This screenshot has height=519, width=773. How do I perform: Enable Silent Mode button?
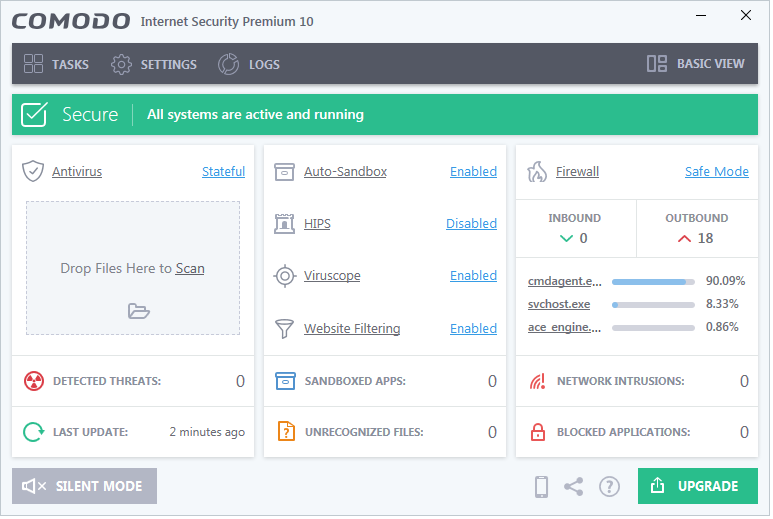point(85,488)
